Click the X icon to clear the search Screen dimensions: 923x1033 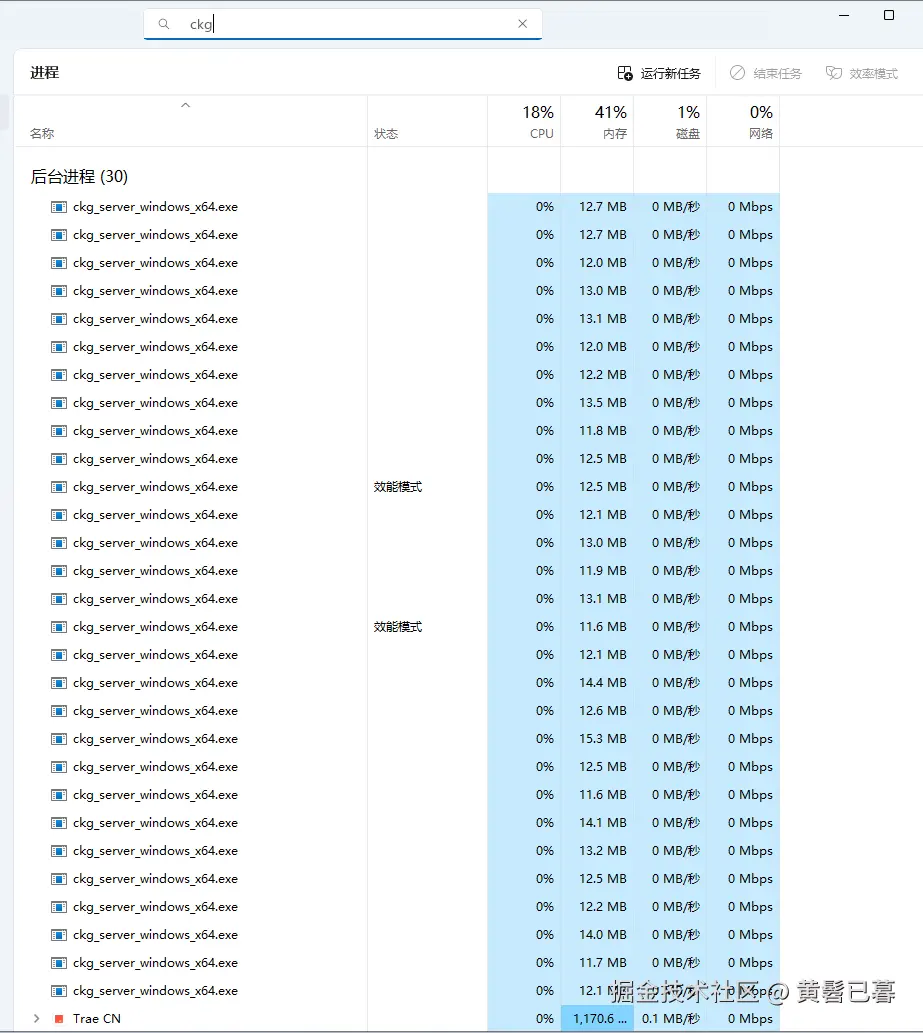522,24
